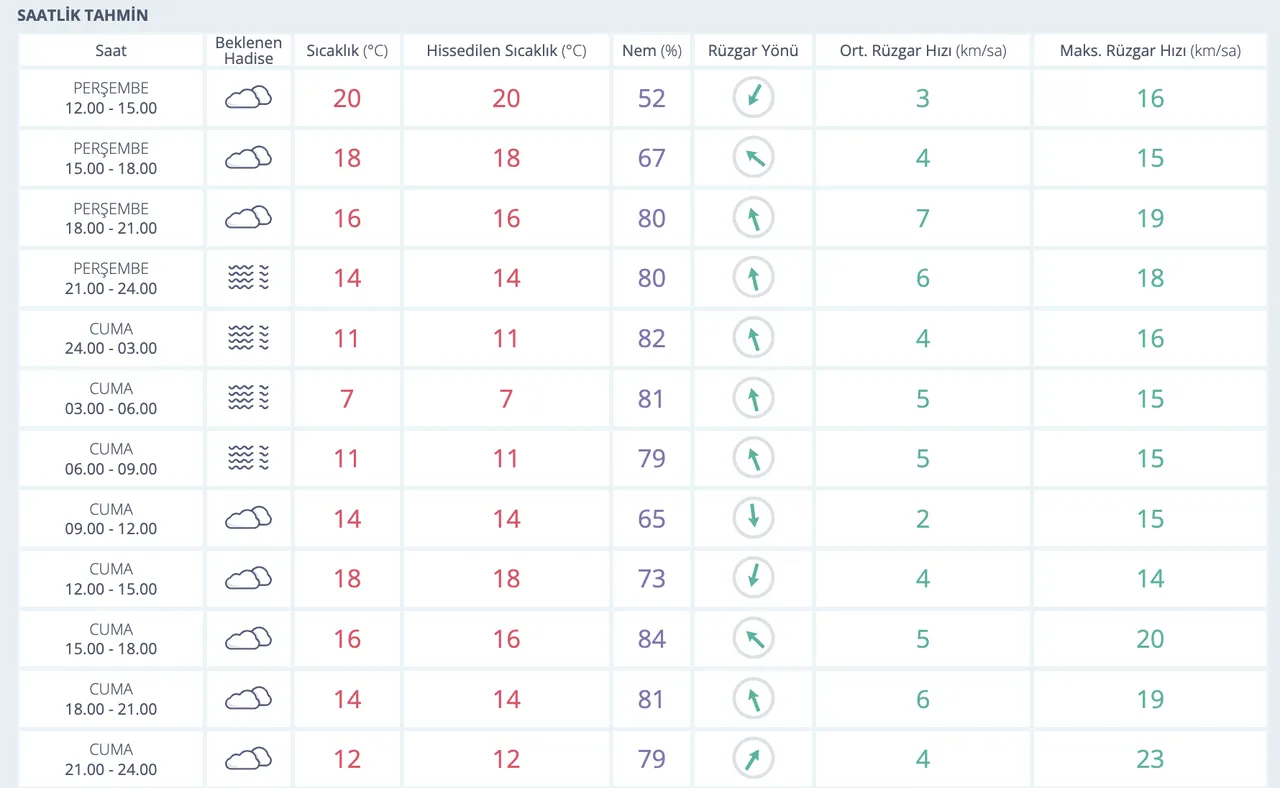Click the Maks. Rüzgar Hızı column header
This screenshot has height=788, width=1280.
tap(1150, 51)
